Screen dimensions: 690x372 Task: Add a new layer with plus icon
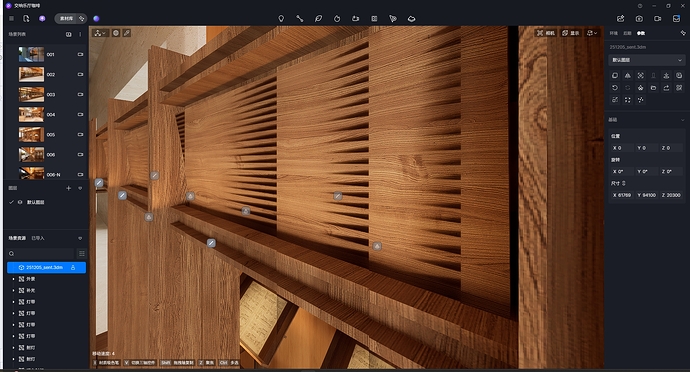coord(68,188)
